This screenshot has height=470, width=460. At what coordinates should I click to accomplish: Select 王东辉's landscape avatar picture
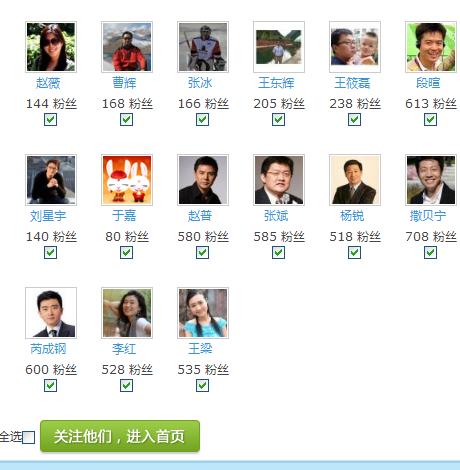pyautogui.click(x=279, y=47)
